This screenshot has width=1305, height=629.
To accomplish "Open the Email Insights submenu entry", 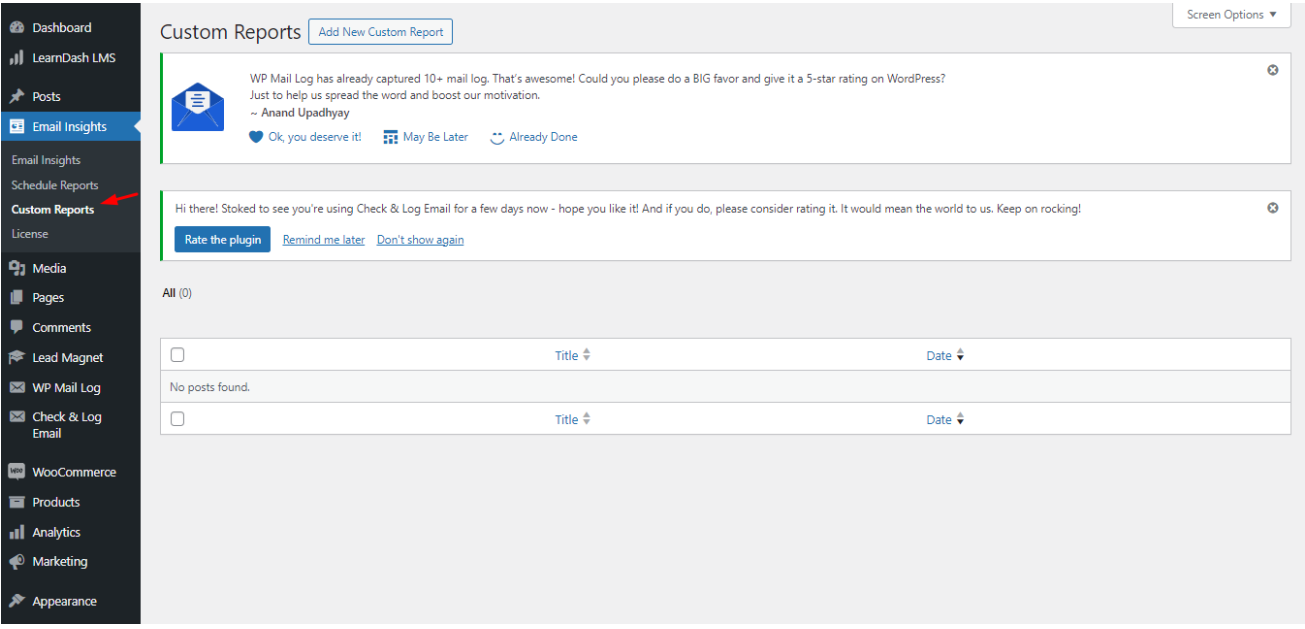I will [x=46, y=160].
